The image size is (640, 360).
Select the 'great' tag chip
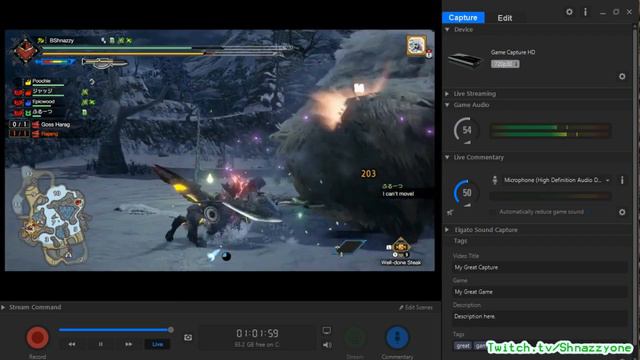pos(463,346)
